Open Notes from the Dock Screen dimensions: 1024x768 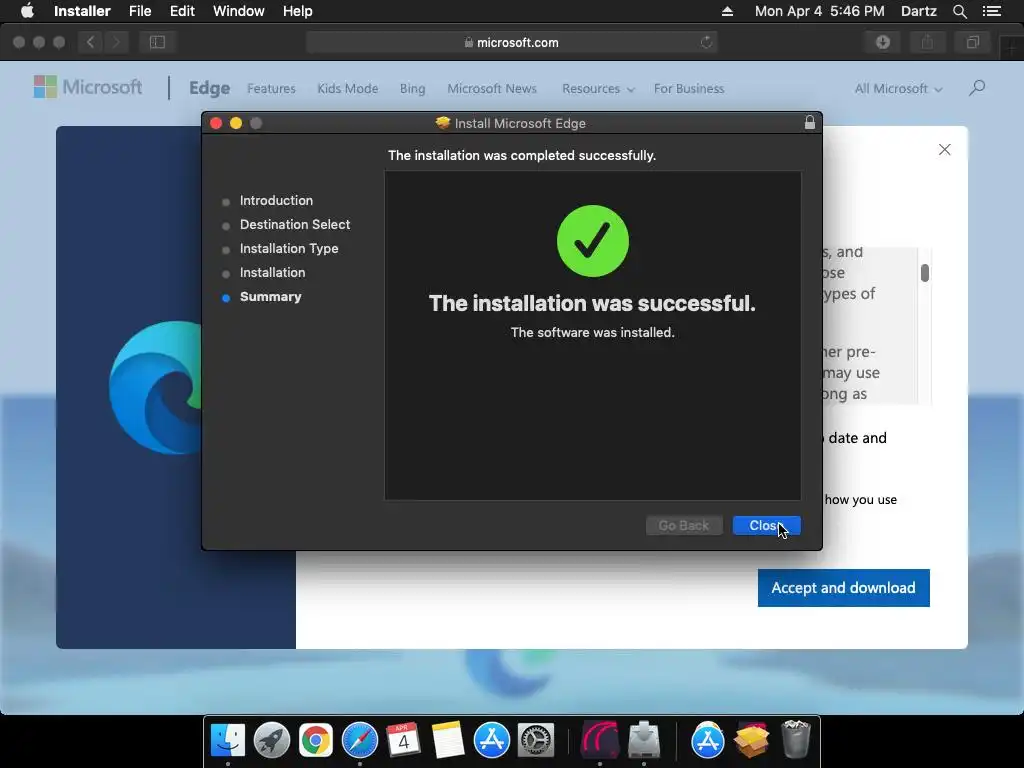(447, 741)
